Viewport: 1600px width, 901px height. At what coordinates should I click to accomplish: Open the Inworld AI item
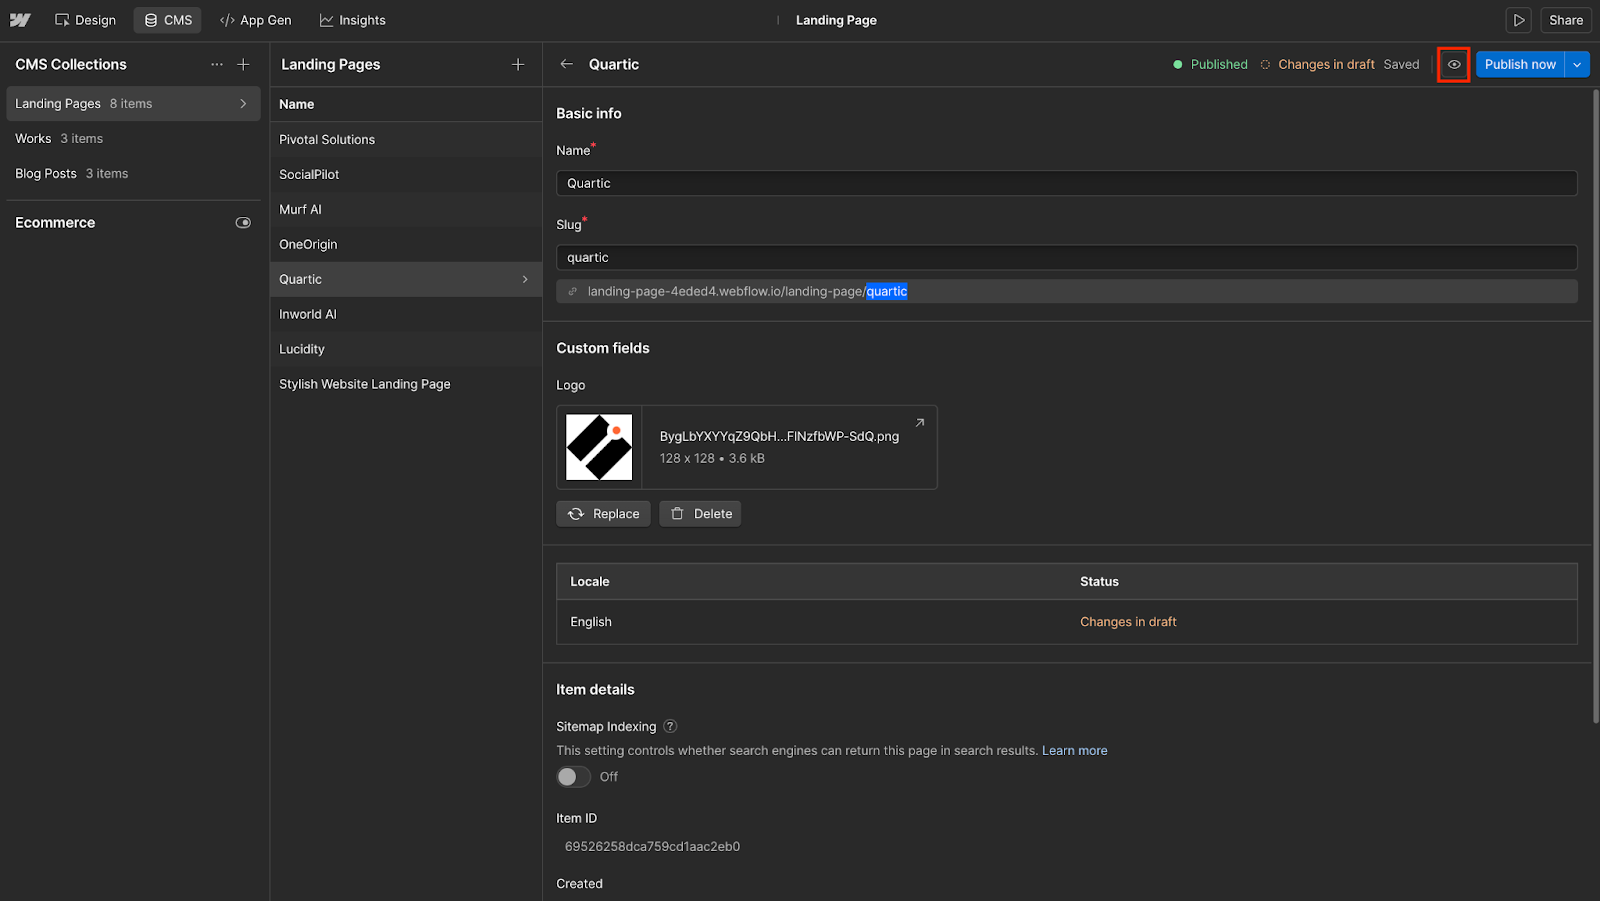point(406,314)
